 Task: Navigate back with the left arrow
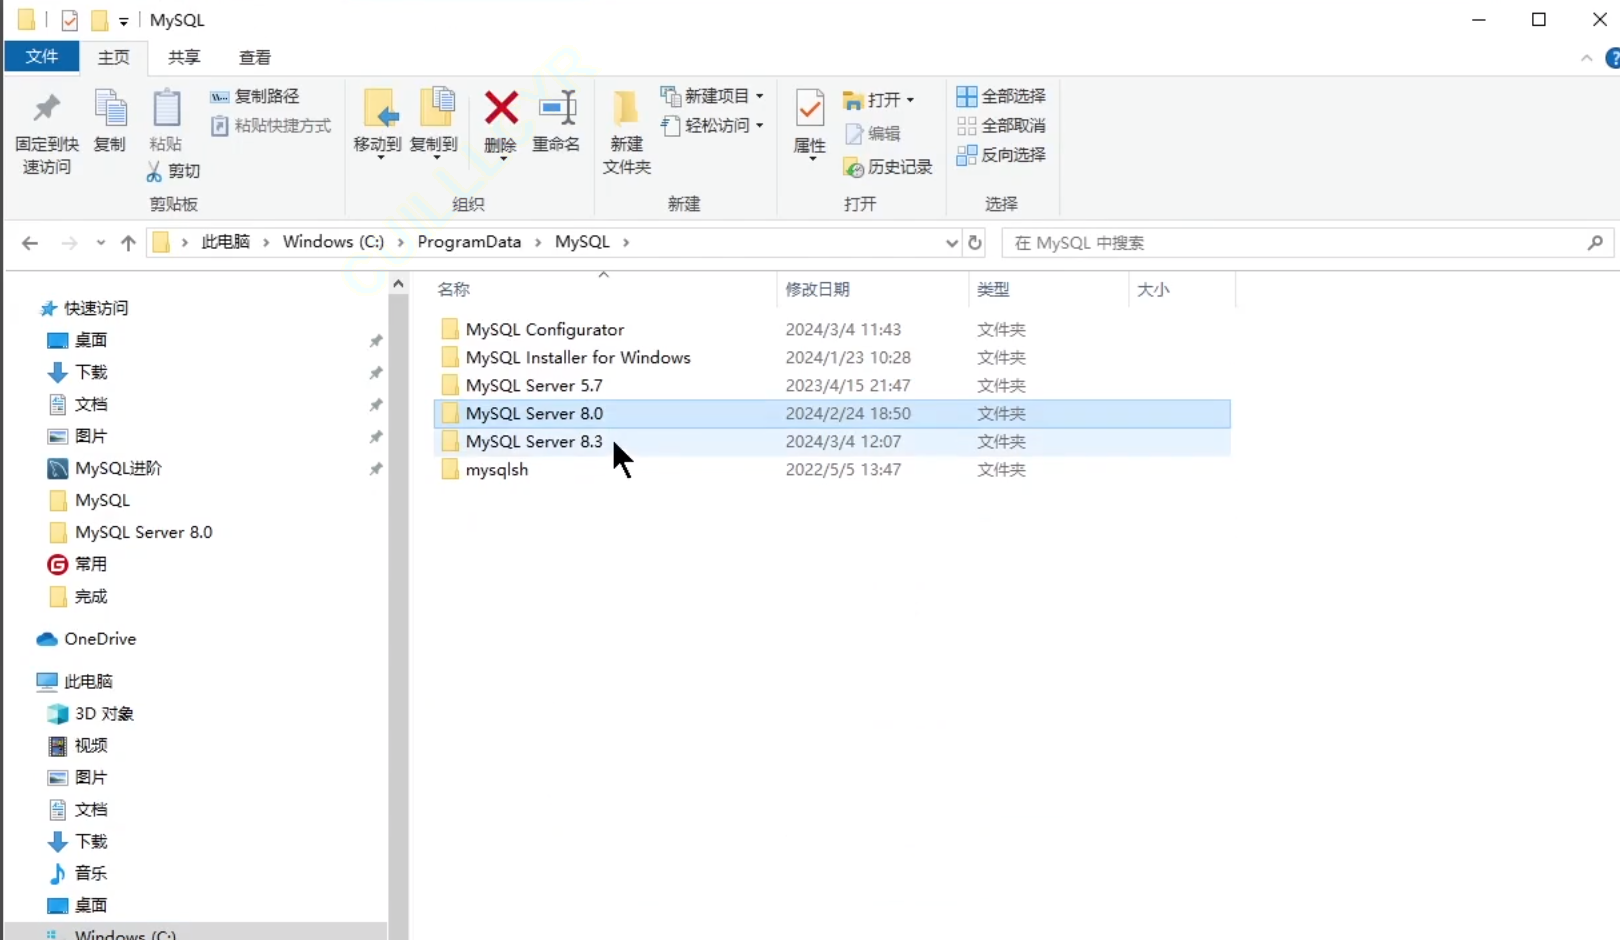pos(30,243)
